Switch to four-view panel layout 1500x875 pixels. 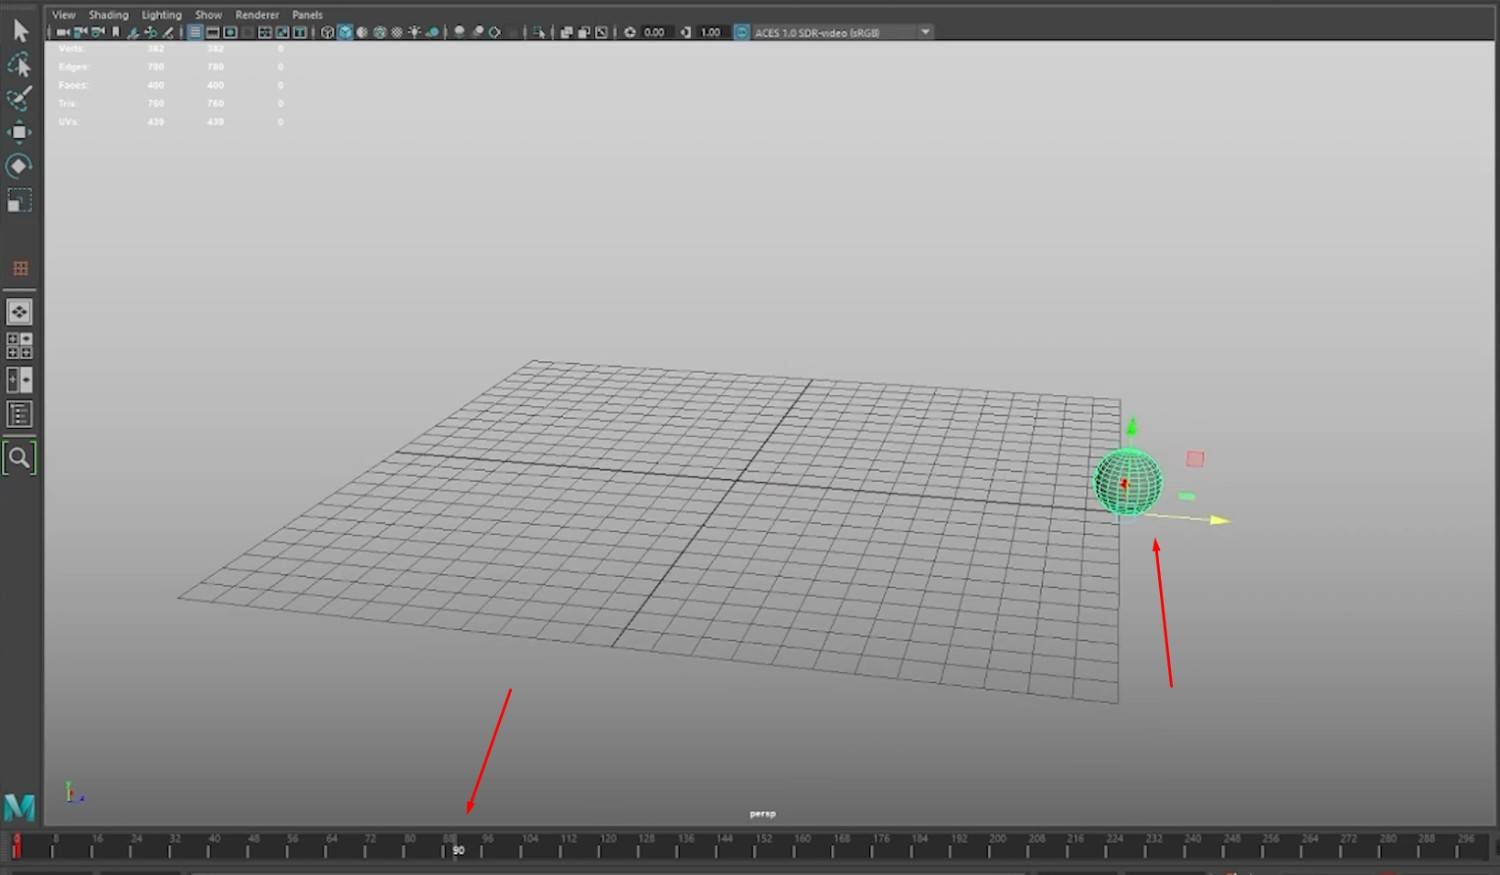point(19,346)
